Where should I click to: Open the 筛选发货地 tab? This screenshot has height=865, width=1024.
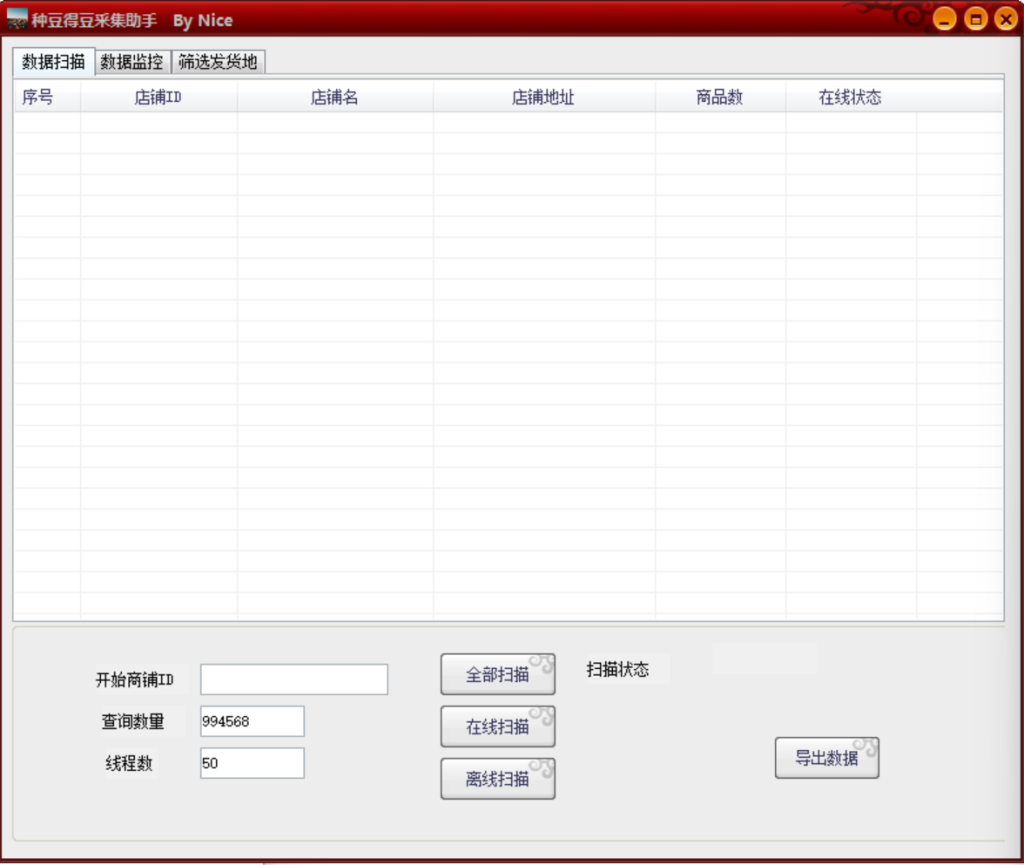[x=217, y=61]
